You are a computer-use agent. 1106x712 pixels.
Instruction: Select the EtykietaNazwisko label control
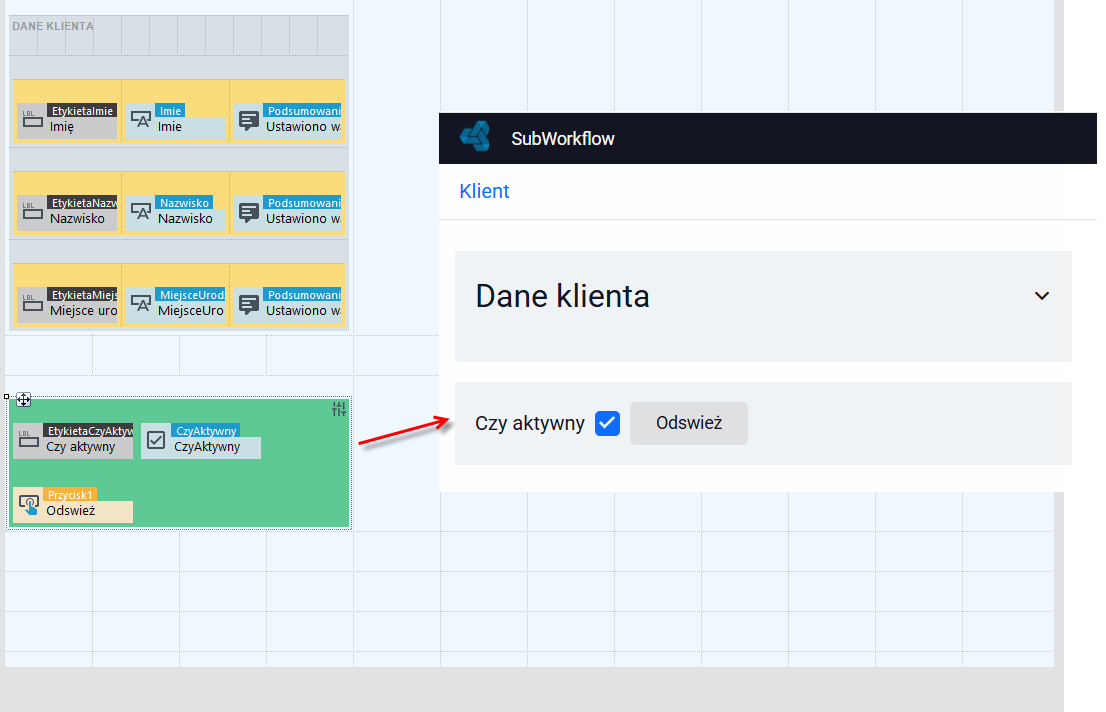[67, 212]
